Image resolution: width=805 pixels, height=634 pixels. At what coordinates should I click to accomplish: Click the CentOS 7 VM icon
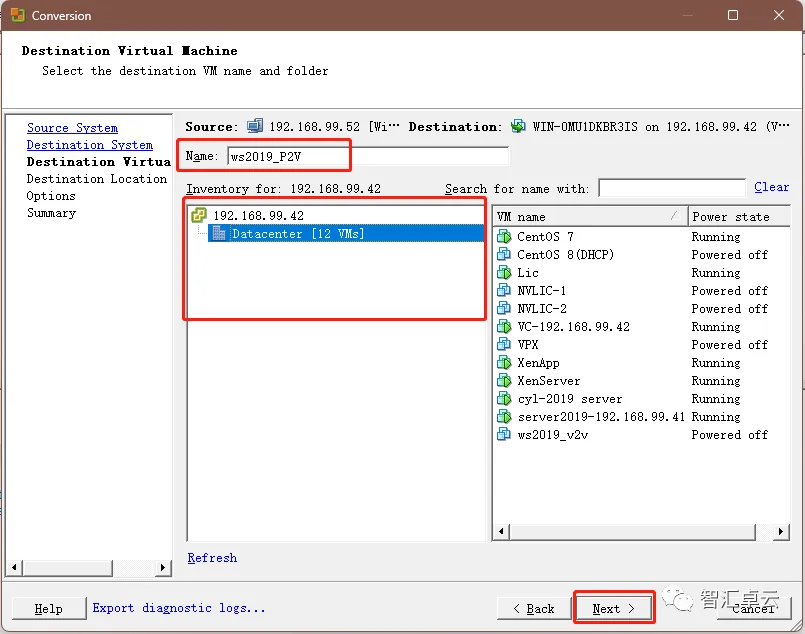(504, 237)
